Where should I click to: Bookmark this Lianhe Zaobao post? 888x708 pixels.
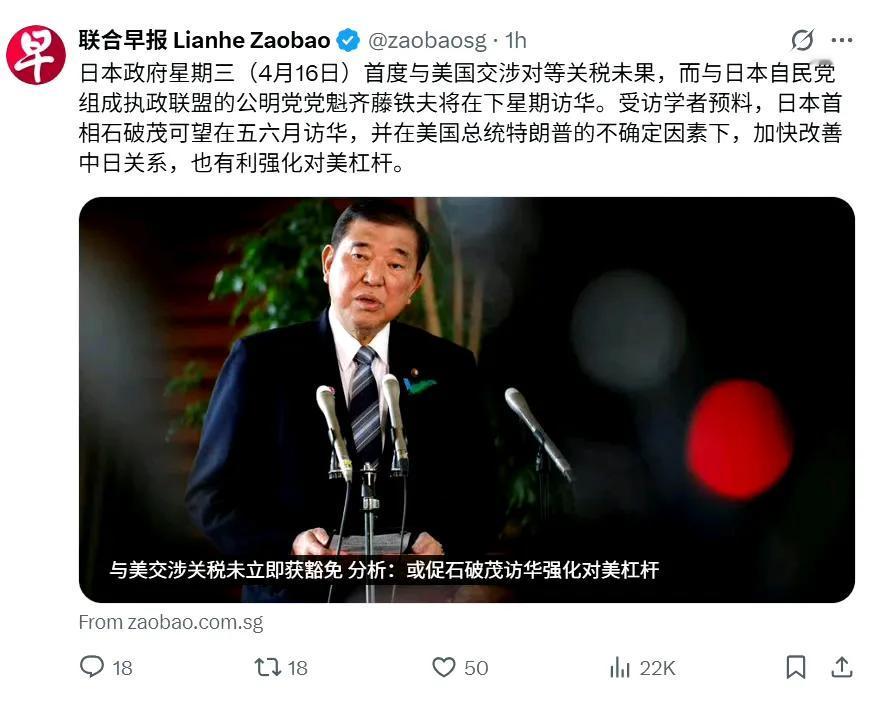point(796,667)
